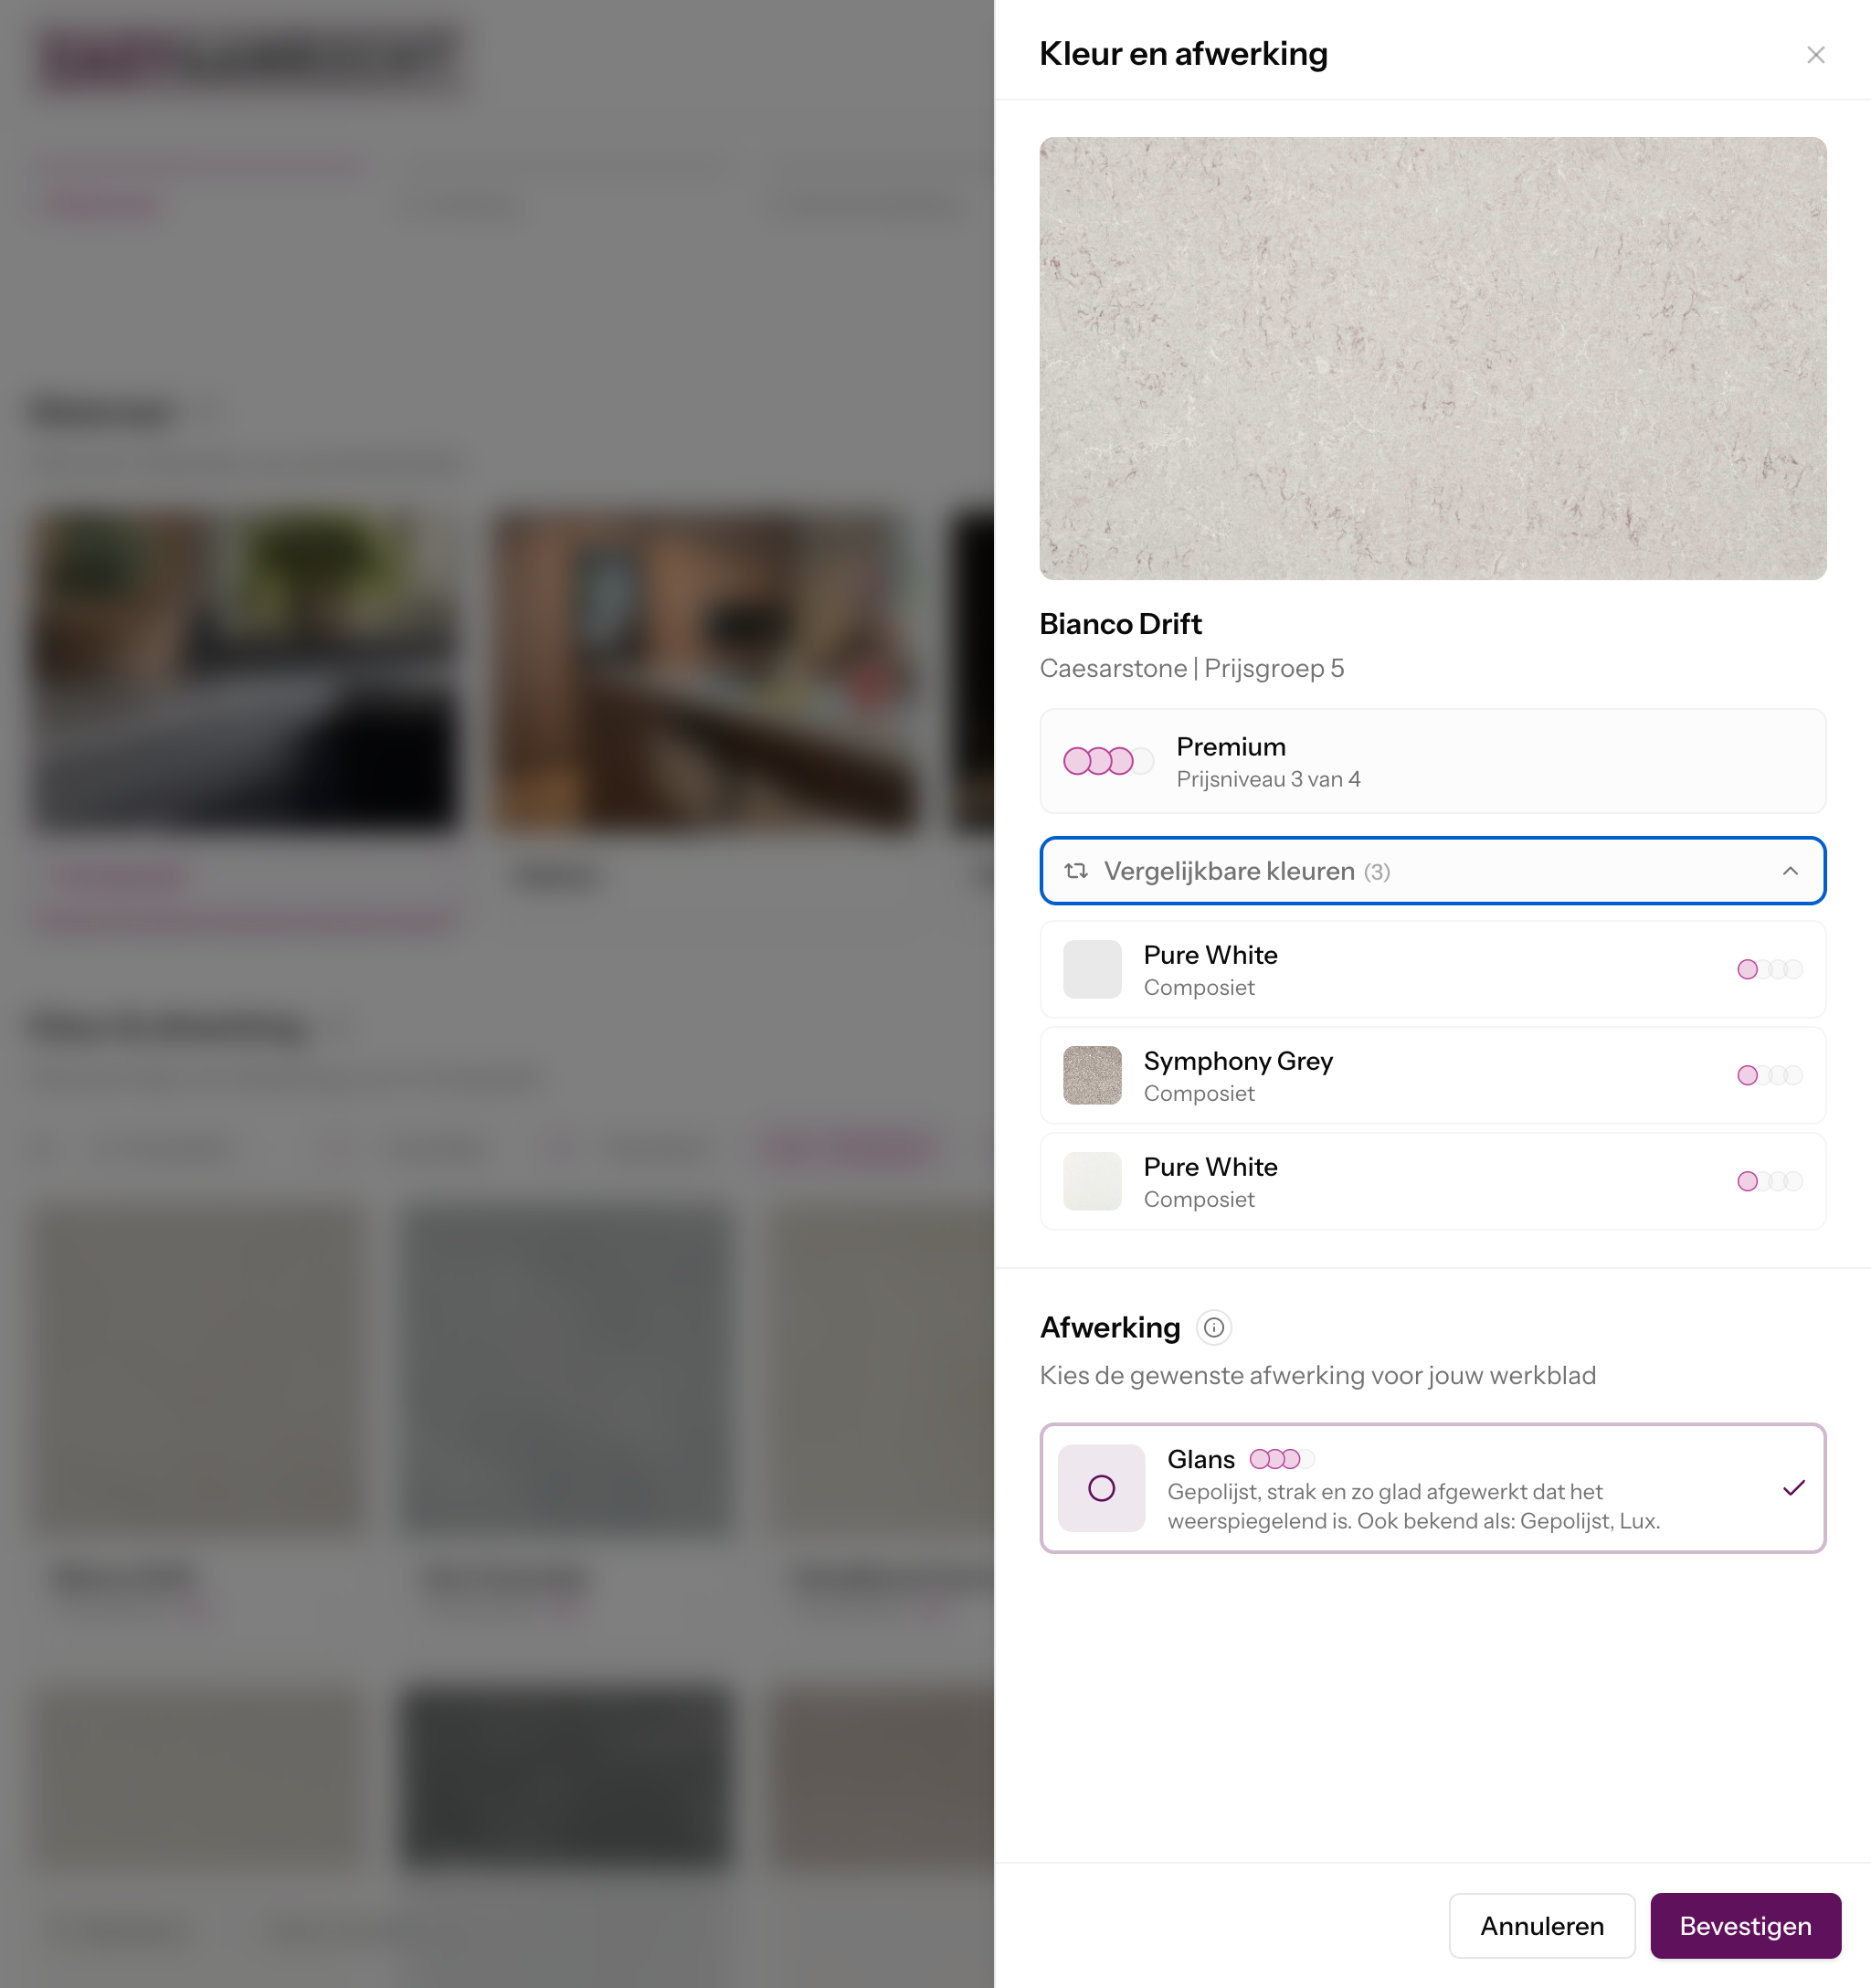
Task: Click the checkmark on the Glans option
Action: pos(1793,1488)
